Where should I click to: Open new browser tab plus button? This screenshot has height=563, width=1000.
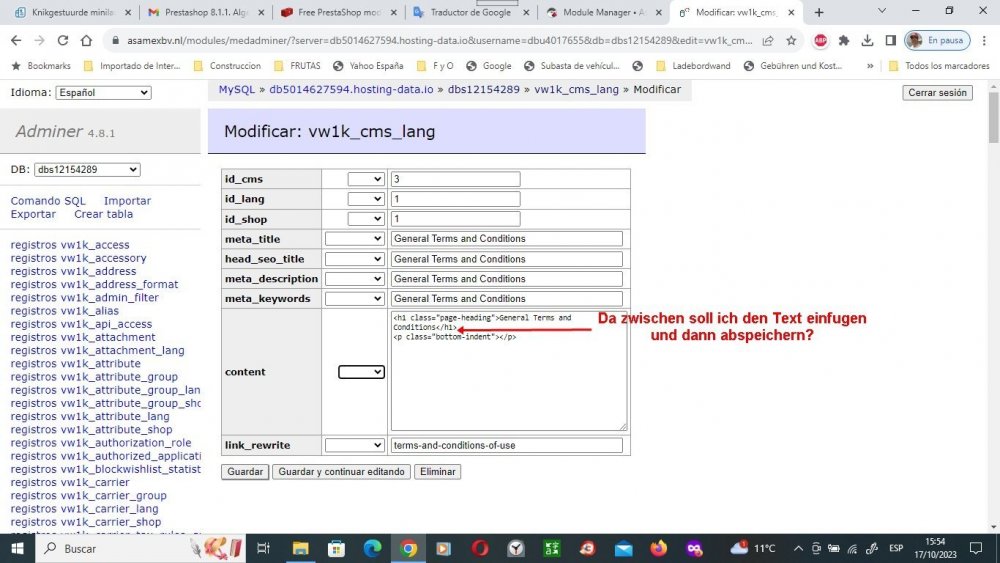pos(819,12)
